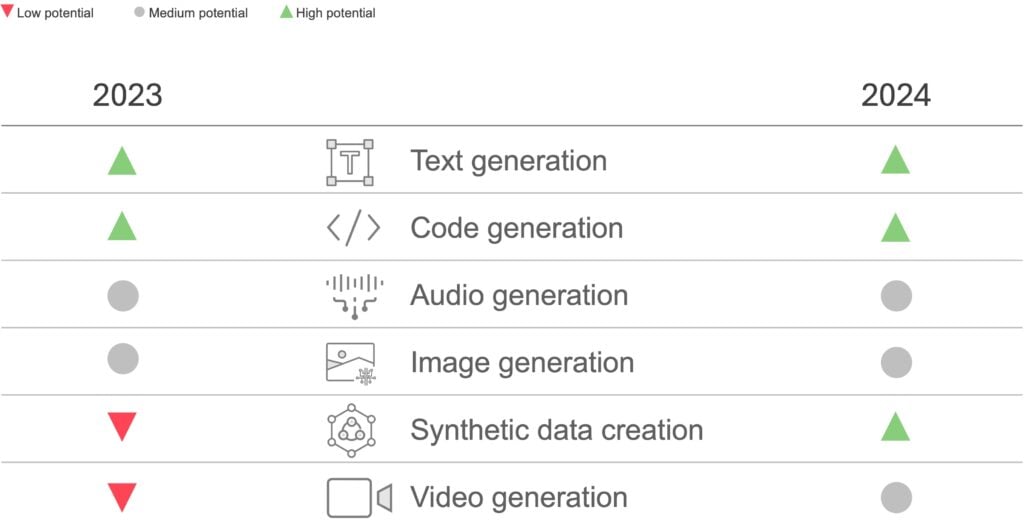Click the Audio generation waveform icon

(354, 296)
